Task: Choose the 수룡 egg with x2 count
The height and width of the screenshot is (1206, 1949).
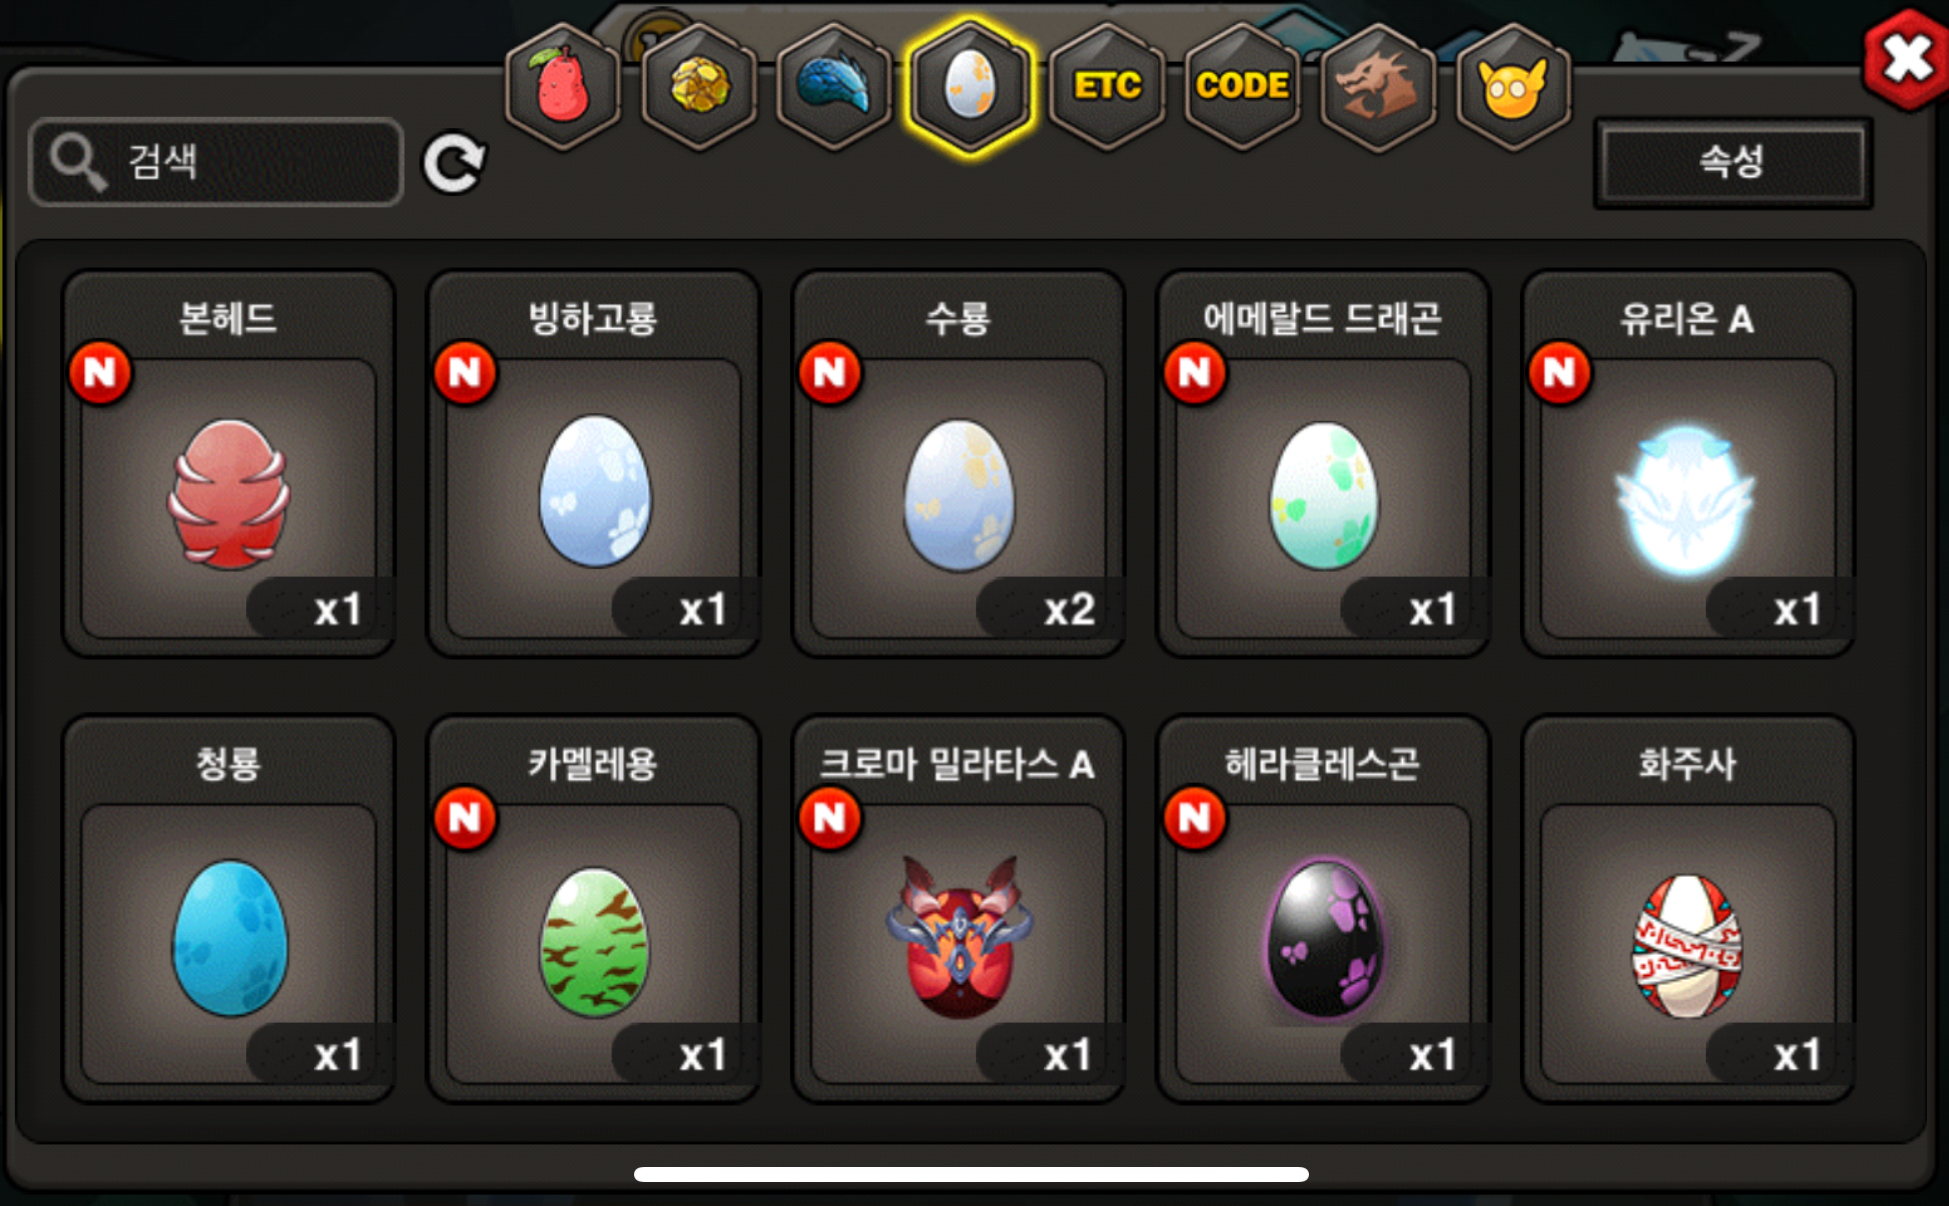Action: click(959, 464)
